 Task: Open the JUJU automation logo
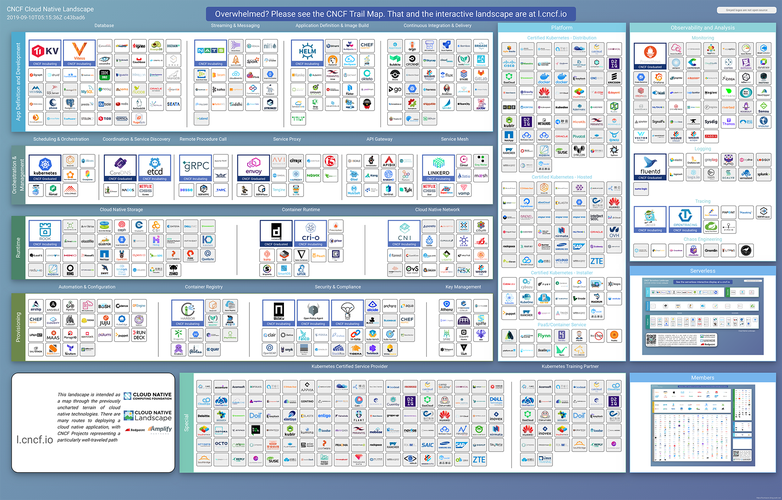105,320
